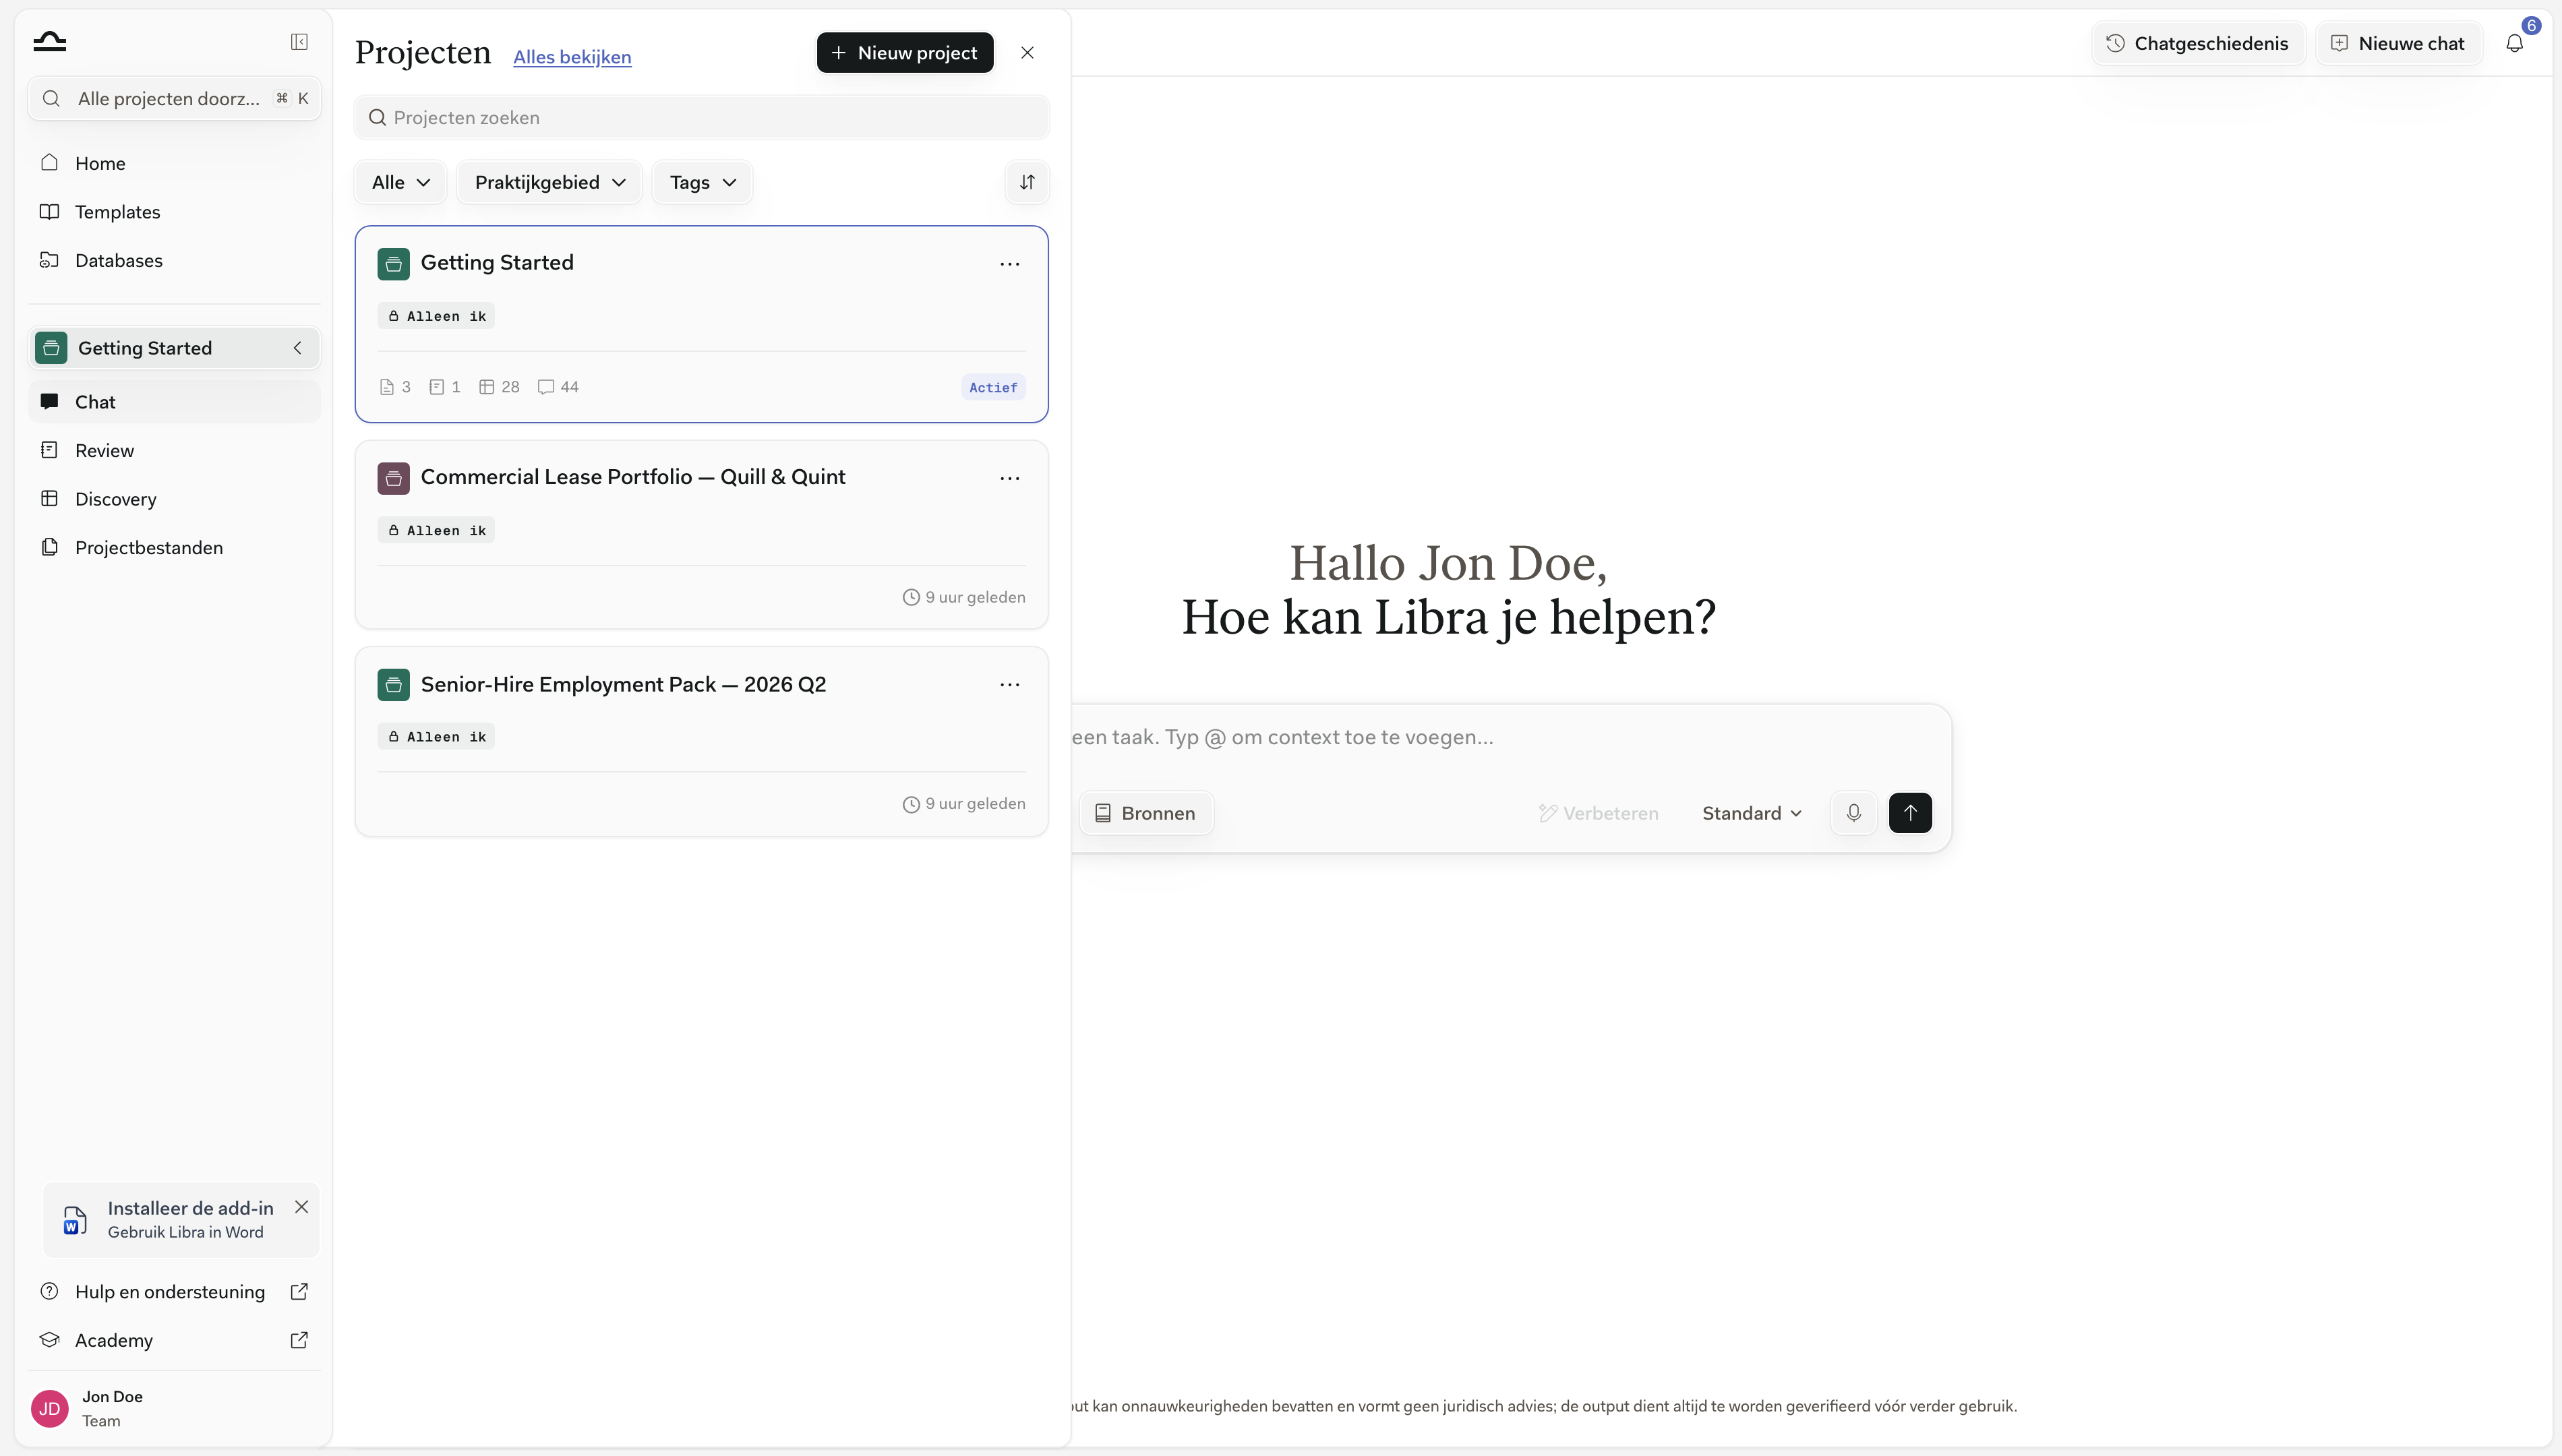The width and height of the screenshot is (2562, 1456).
Task: Click the JD user avatar
Action: (50, 1408)
